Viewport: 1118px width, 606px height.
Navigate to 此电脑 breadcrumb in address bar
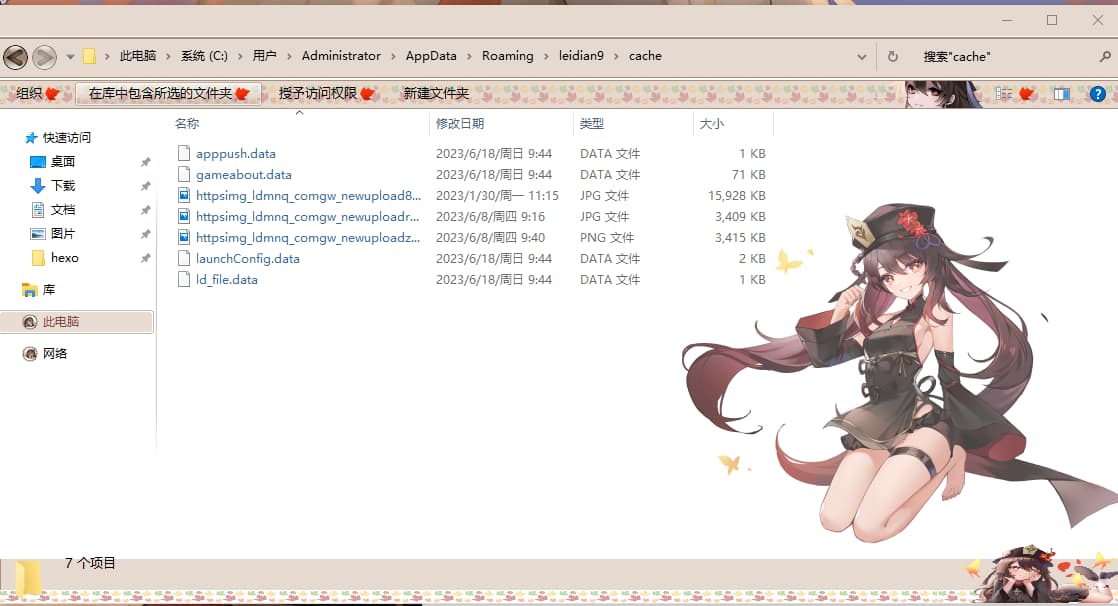click(138, 56)
